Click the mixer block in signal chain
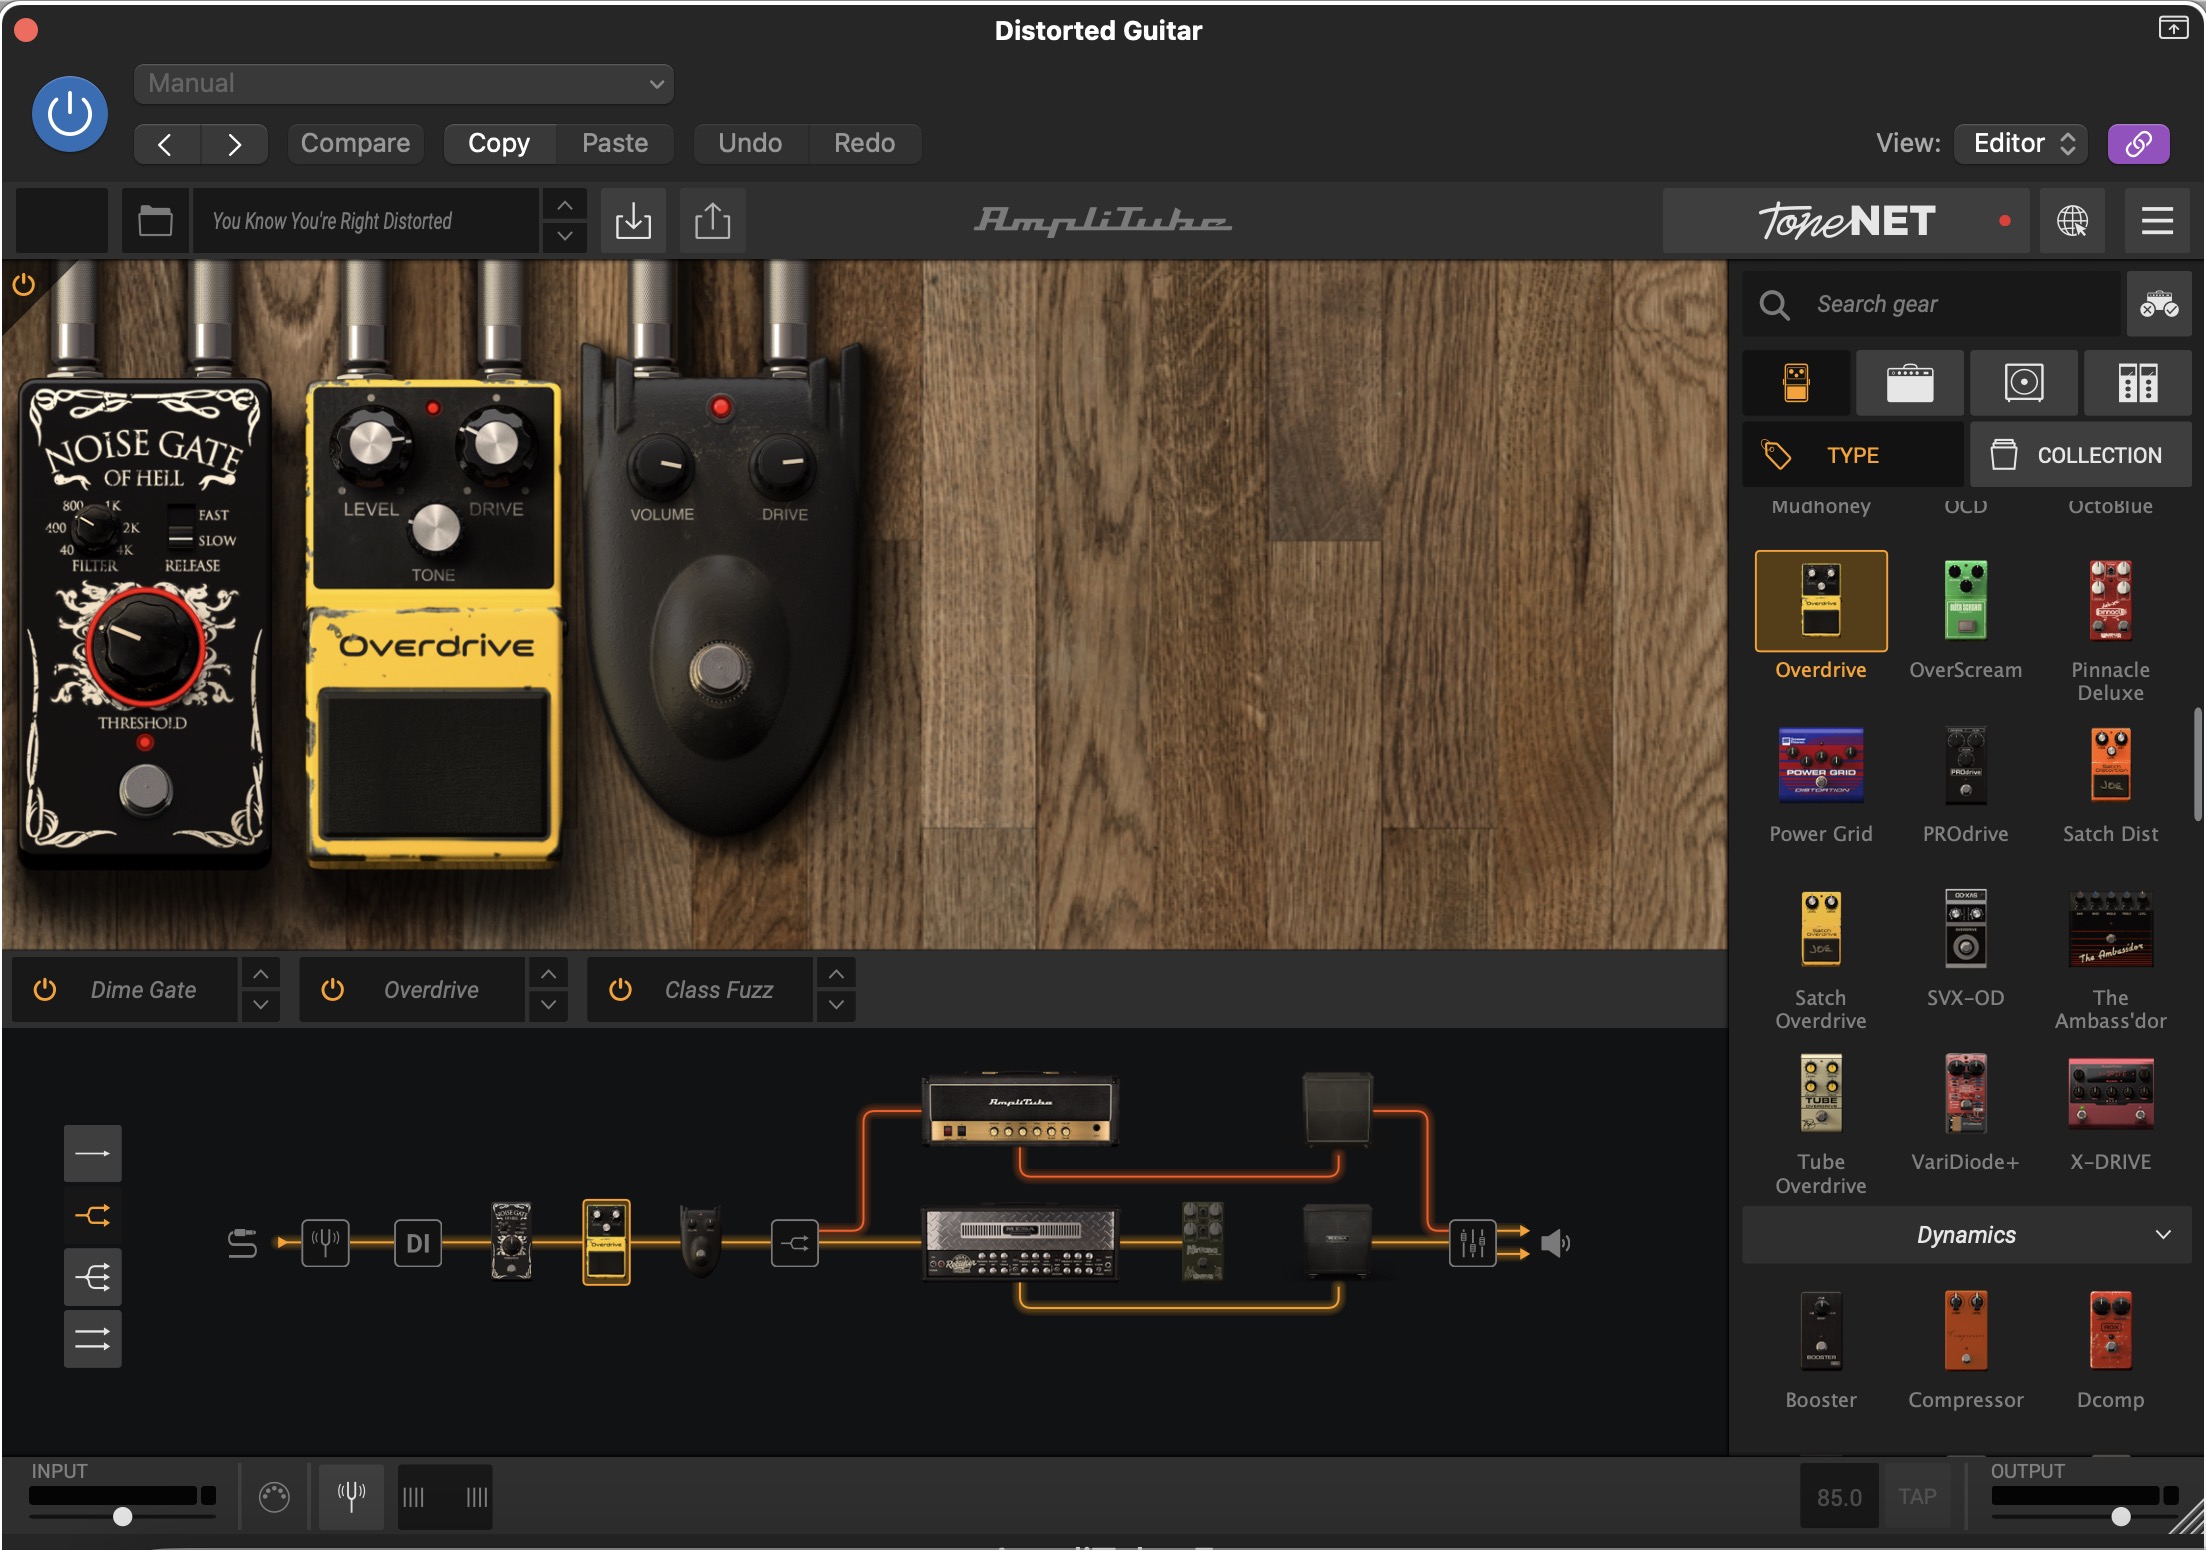The width and height of the screenshot is (2206, 1550). click(1472, 1243)
